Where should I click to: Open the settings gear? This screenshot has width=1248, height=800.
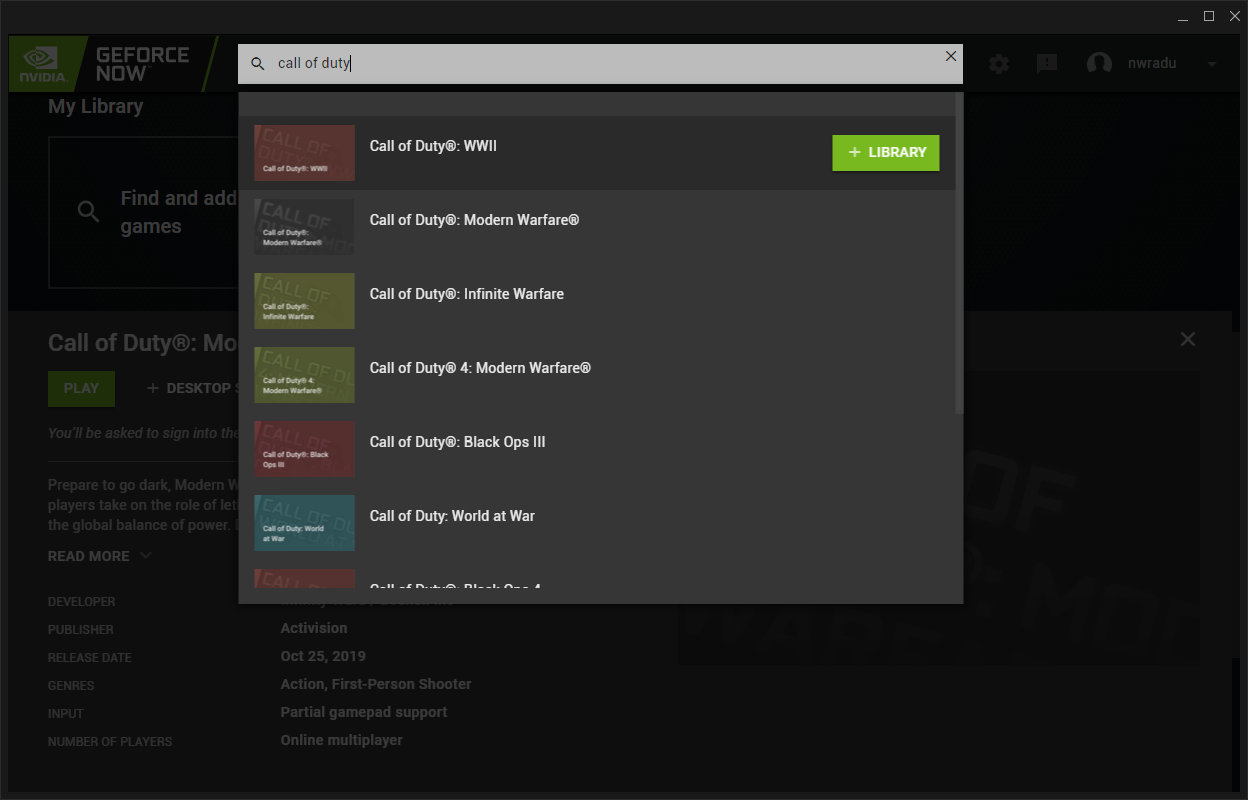(x=999, y=64)
